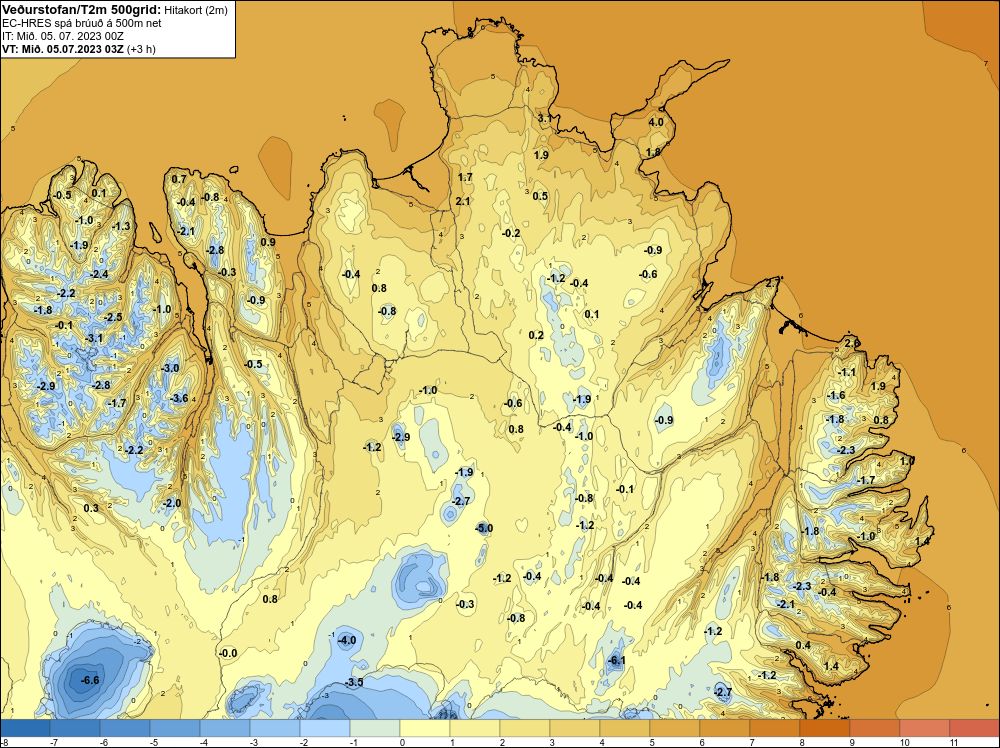Pick the legend color between 8 and 9

point(825,728)
